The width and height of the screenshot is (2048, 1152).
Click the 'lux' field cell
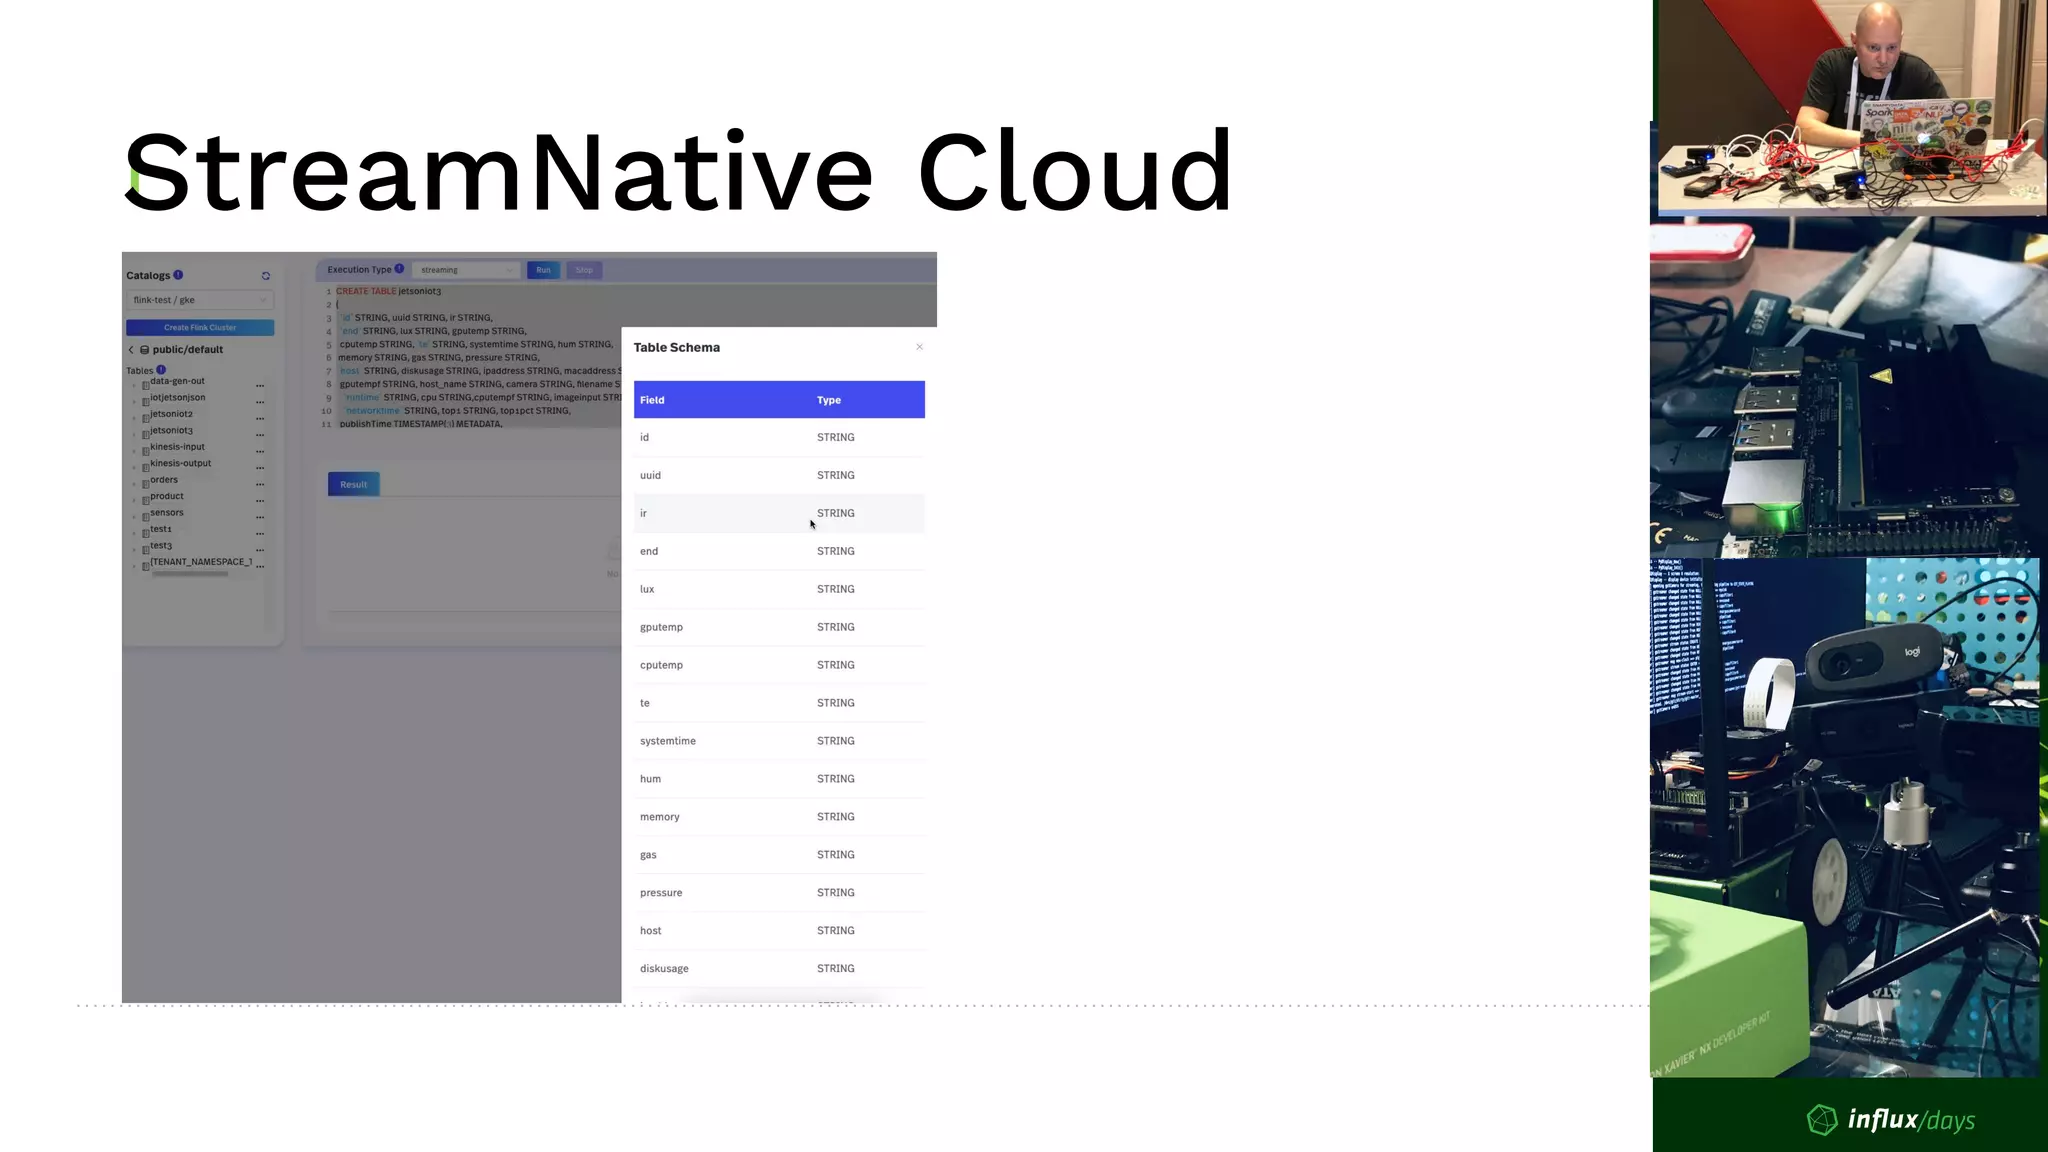tap(647, 589)
